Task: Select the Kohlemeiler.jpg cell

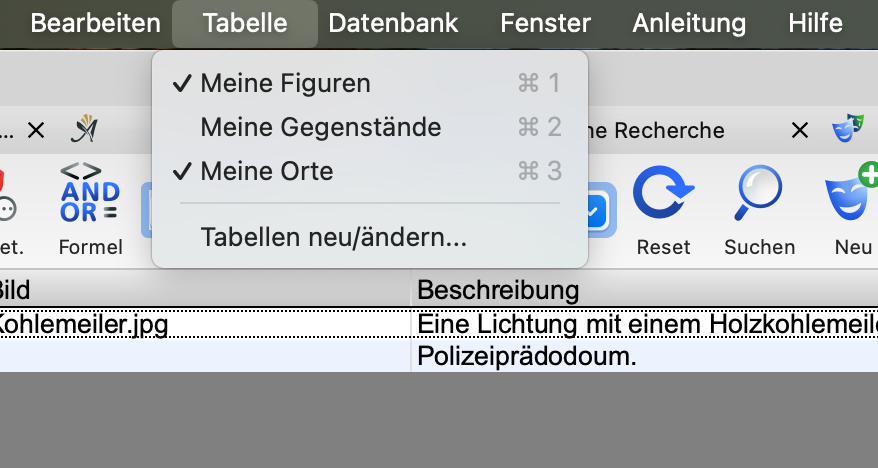Action: tap(205, 324)
